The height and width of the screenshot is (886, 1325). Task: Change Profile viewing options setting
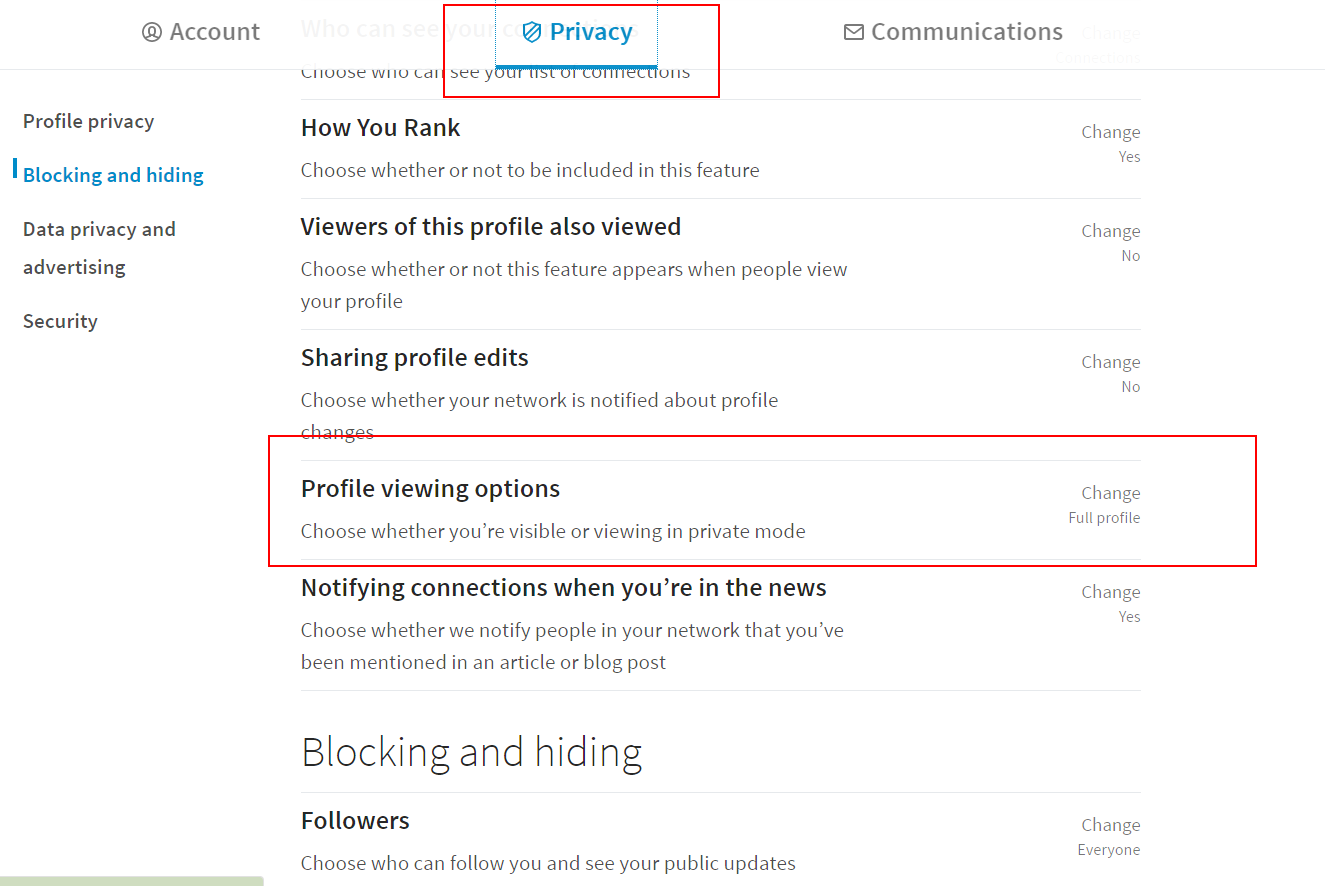pyautogui.click(x=1110, y=493)
